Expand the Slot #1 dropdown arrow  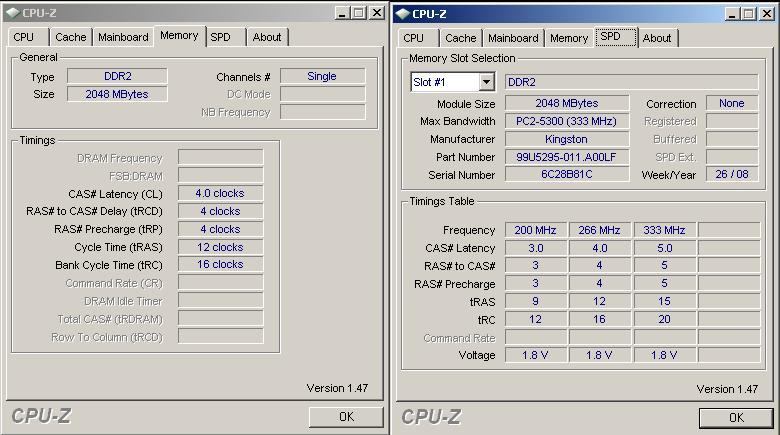[487, 82]
